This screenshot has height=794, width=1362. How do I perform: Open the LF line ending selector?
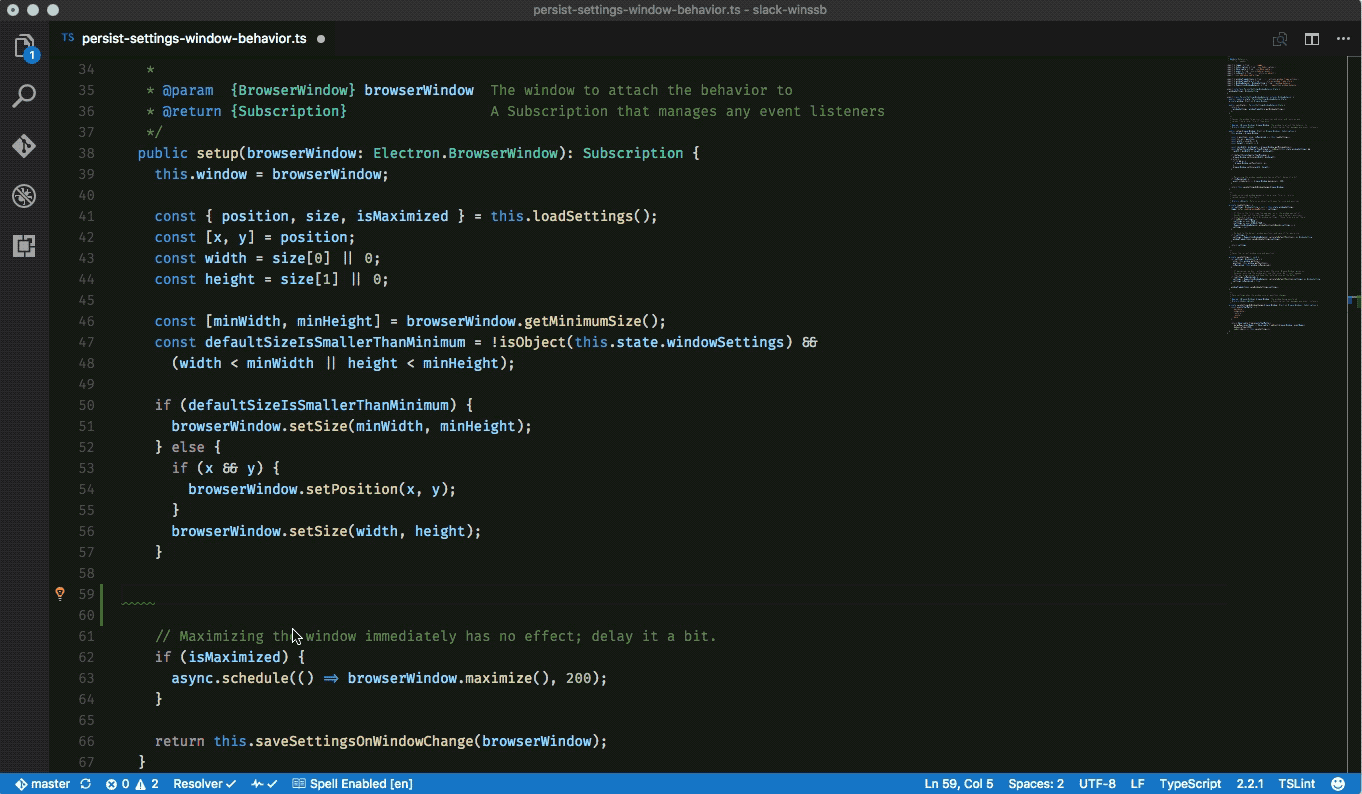pyautogui.click(x=1139, y=784)
